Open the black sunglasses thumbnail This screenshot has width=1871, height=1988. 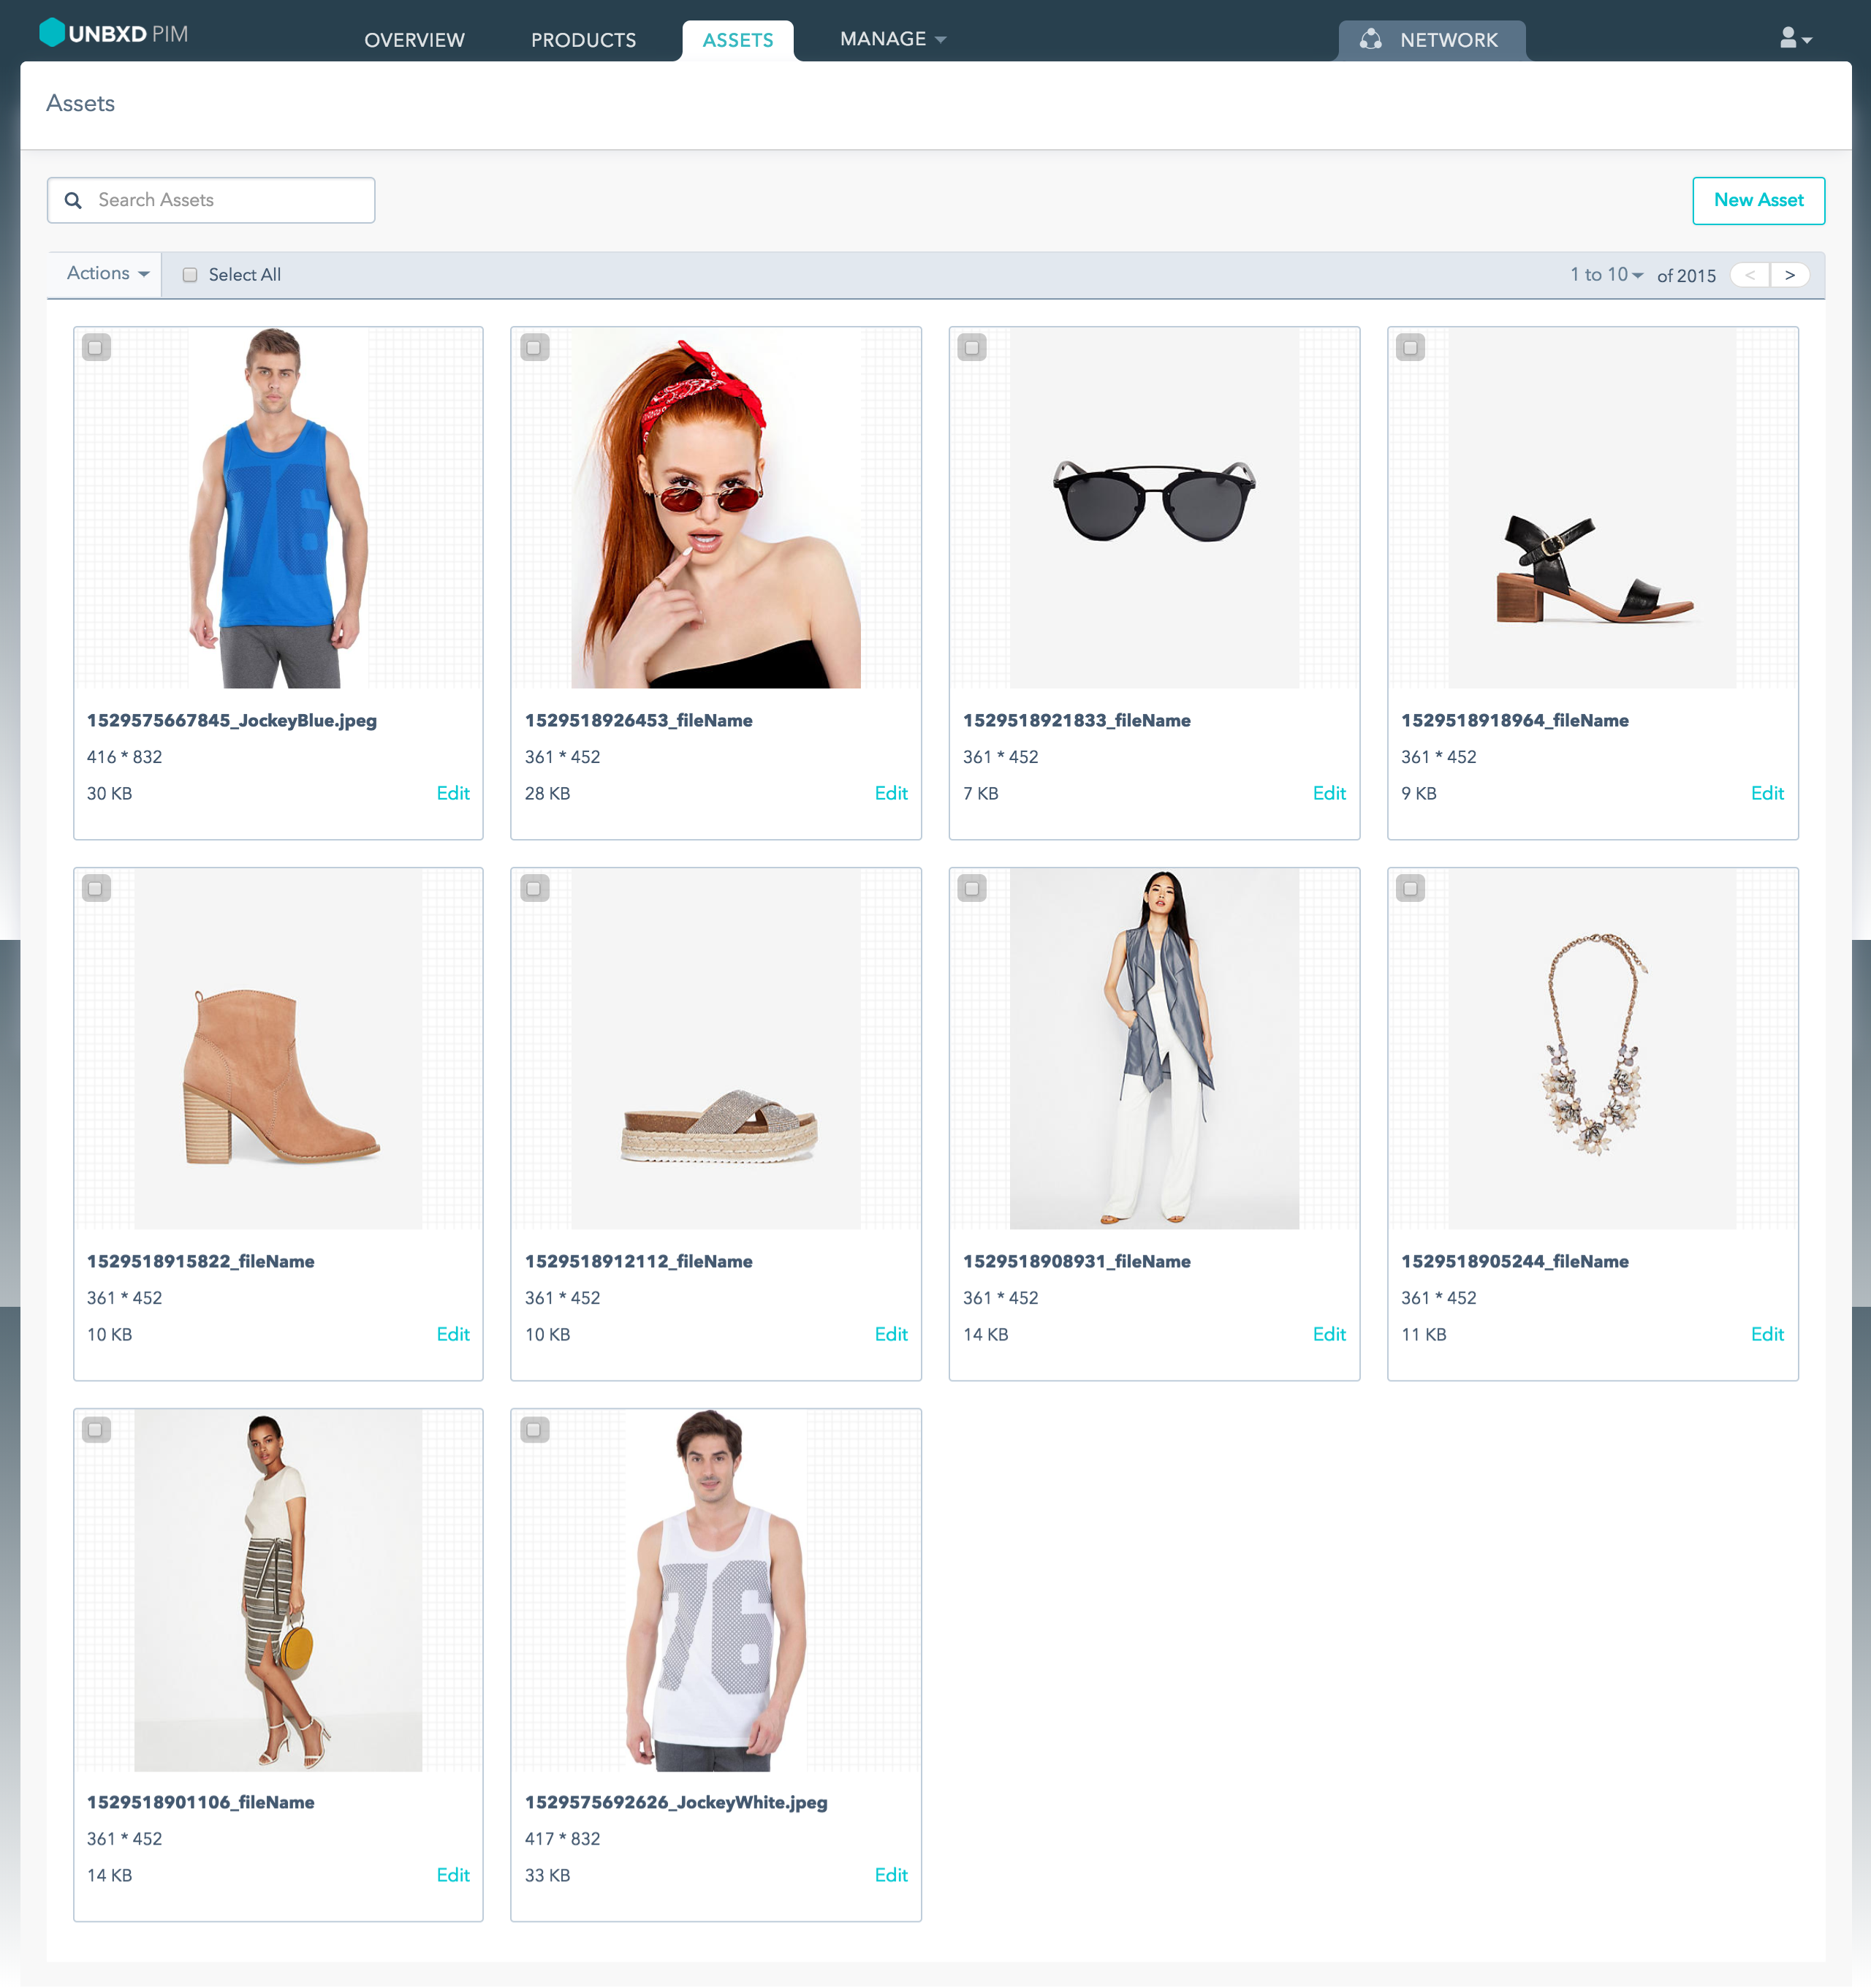click(1154, 508)
